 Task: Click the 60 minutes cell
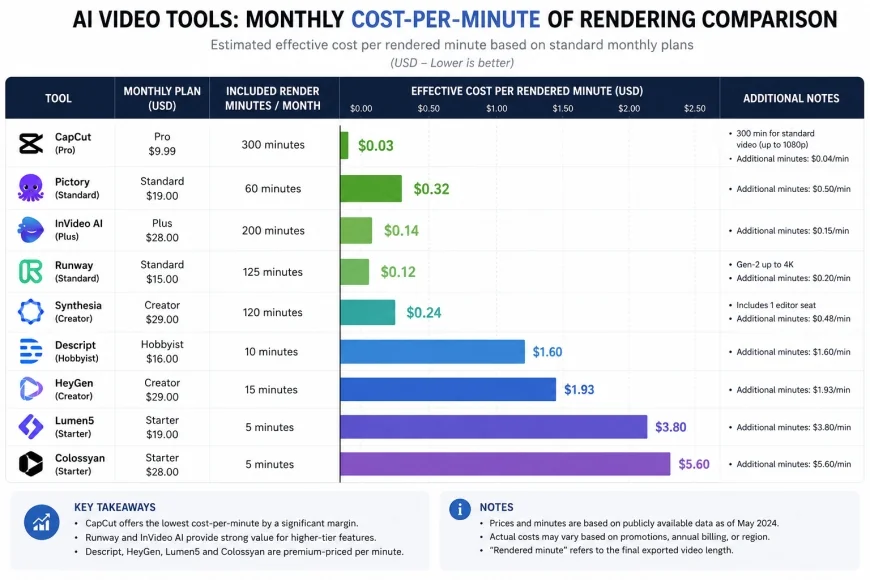(x=273, y=189)
